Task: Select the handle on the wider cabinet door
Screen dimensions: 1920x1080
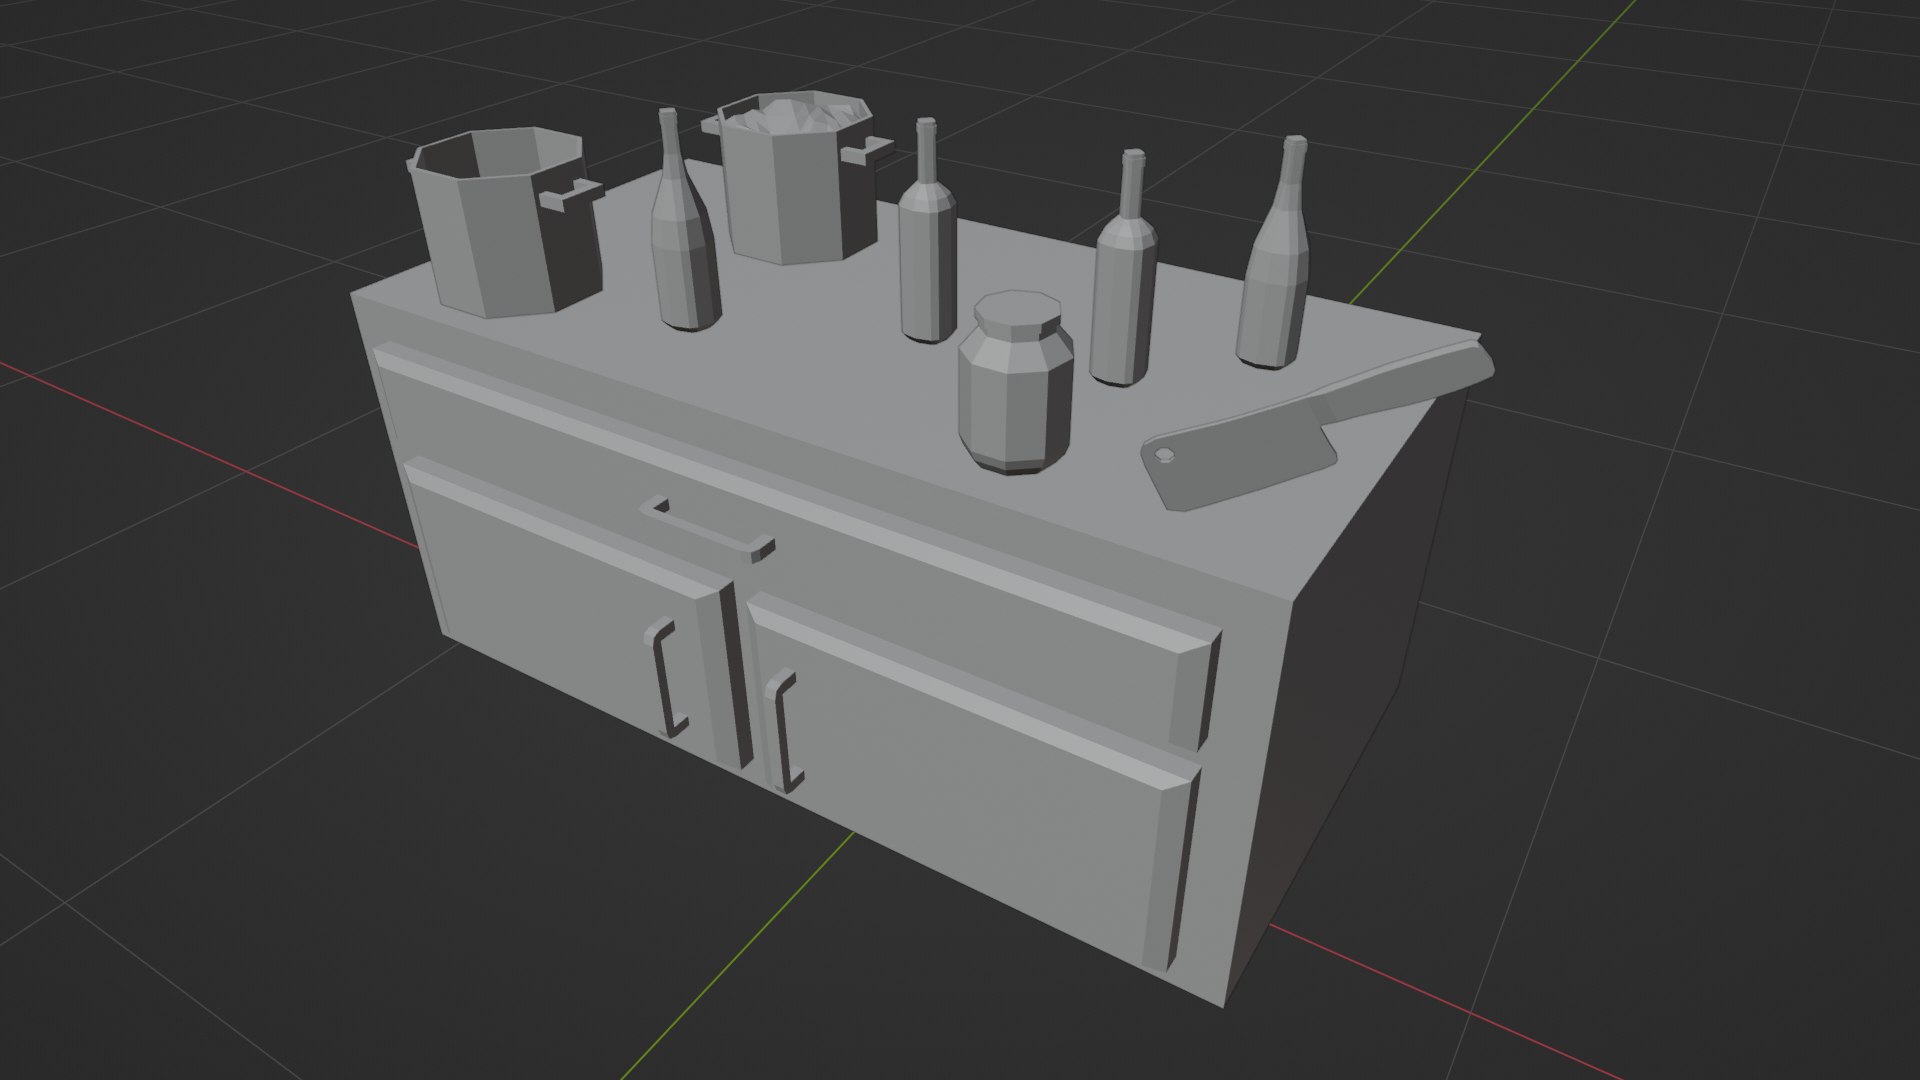Action: 782,732
